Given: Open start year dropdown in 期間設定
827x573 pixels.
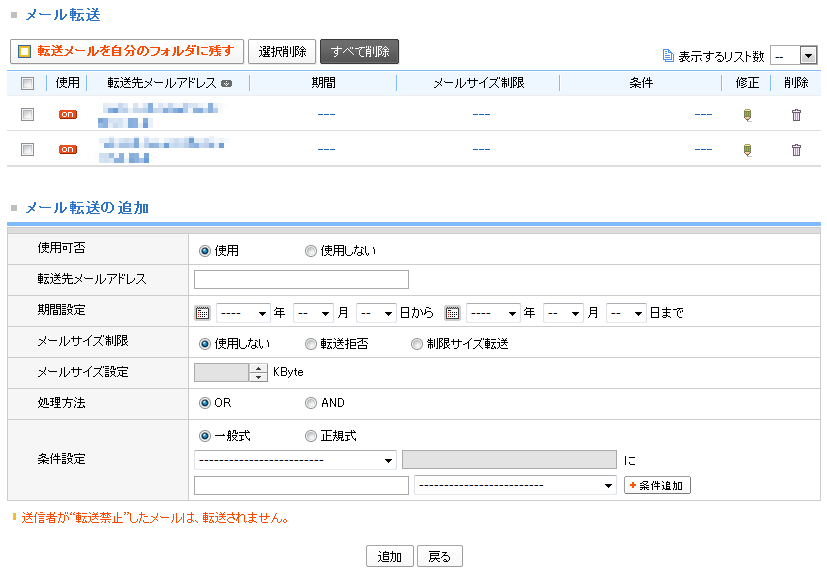Looking at the screenshot, I should click(x=243, y=313).
